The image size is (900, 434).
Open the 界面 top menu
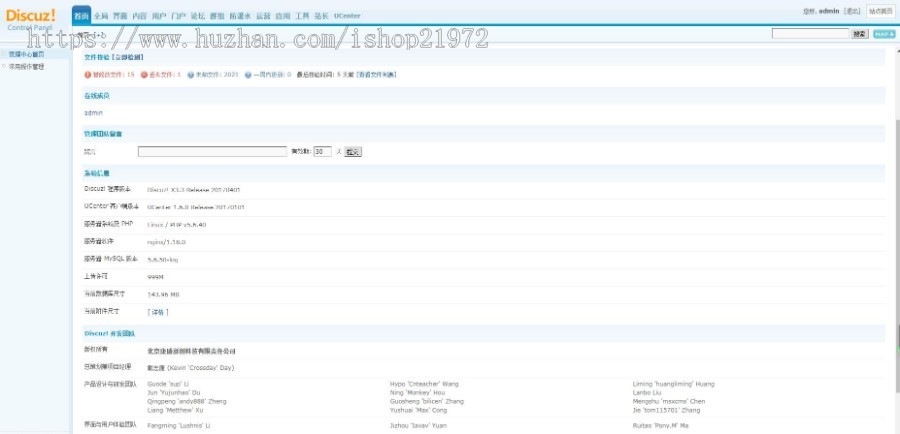click(120, 16)
